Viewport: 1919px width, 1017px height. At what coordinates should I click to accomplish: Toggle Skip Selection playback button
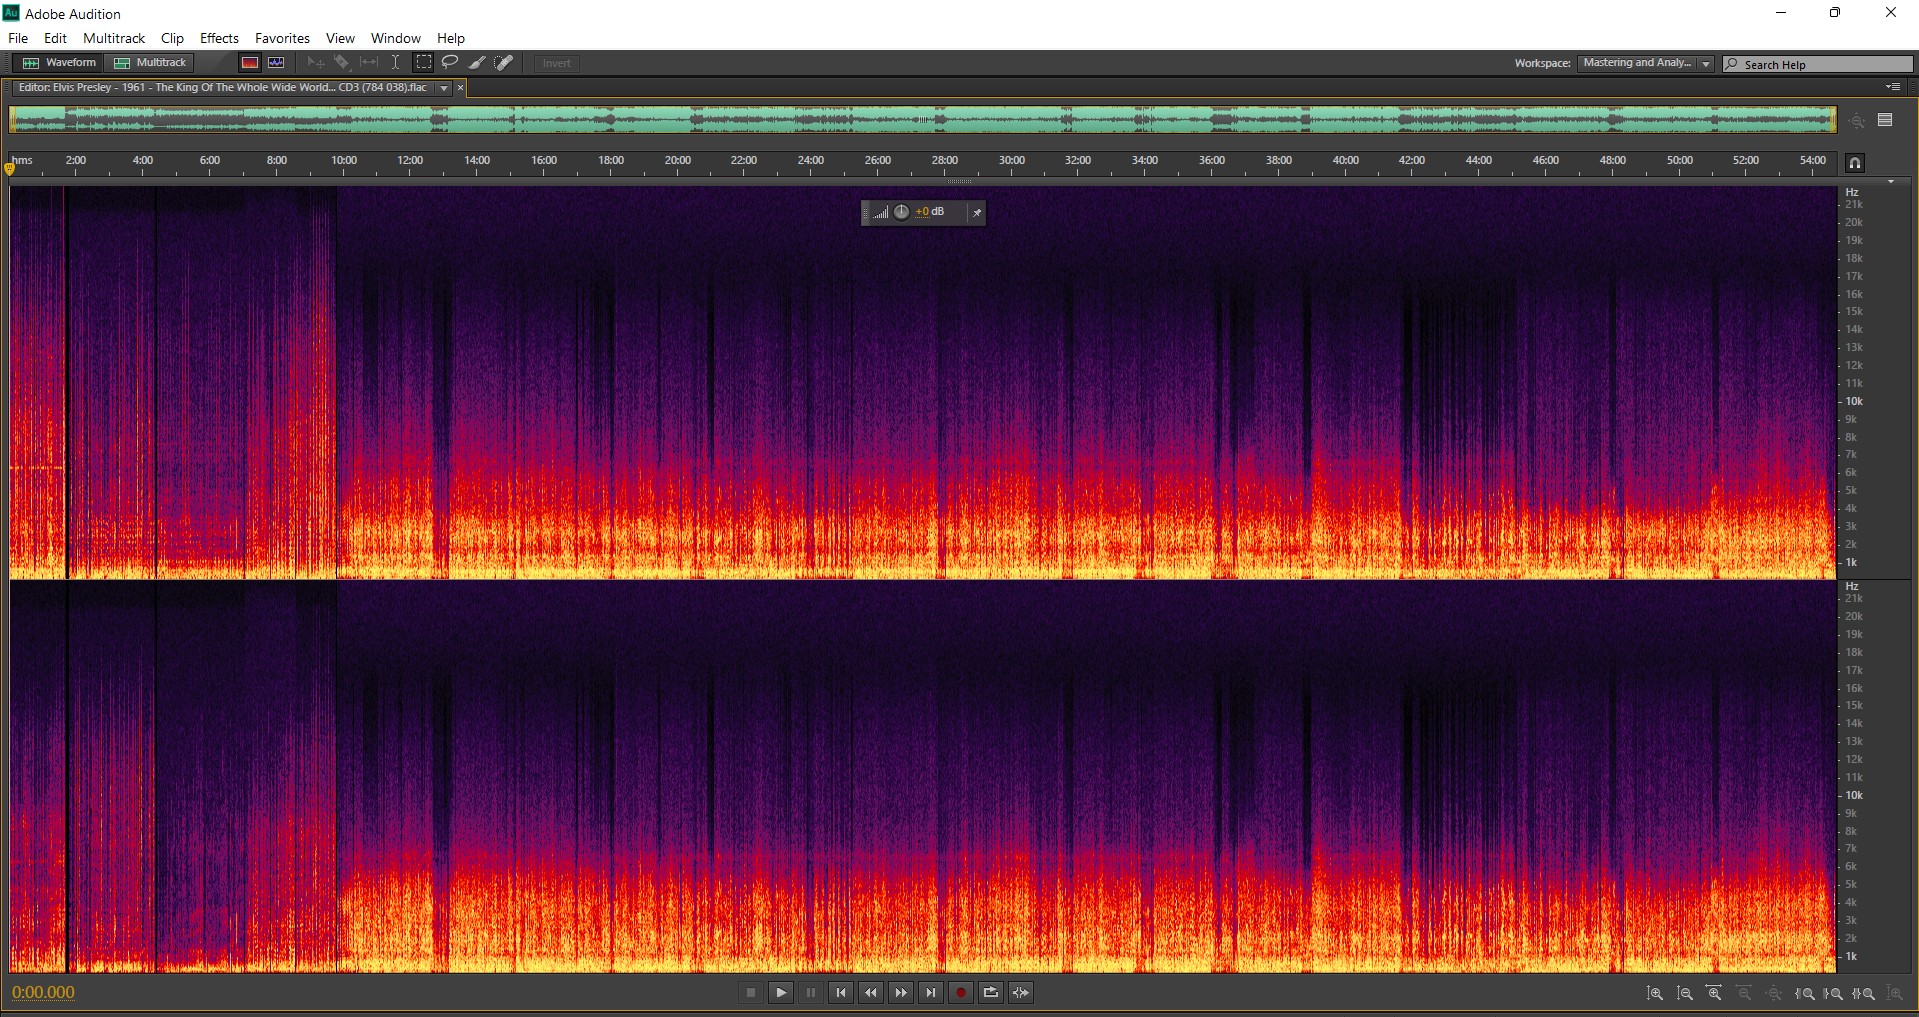1021,993
